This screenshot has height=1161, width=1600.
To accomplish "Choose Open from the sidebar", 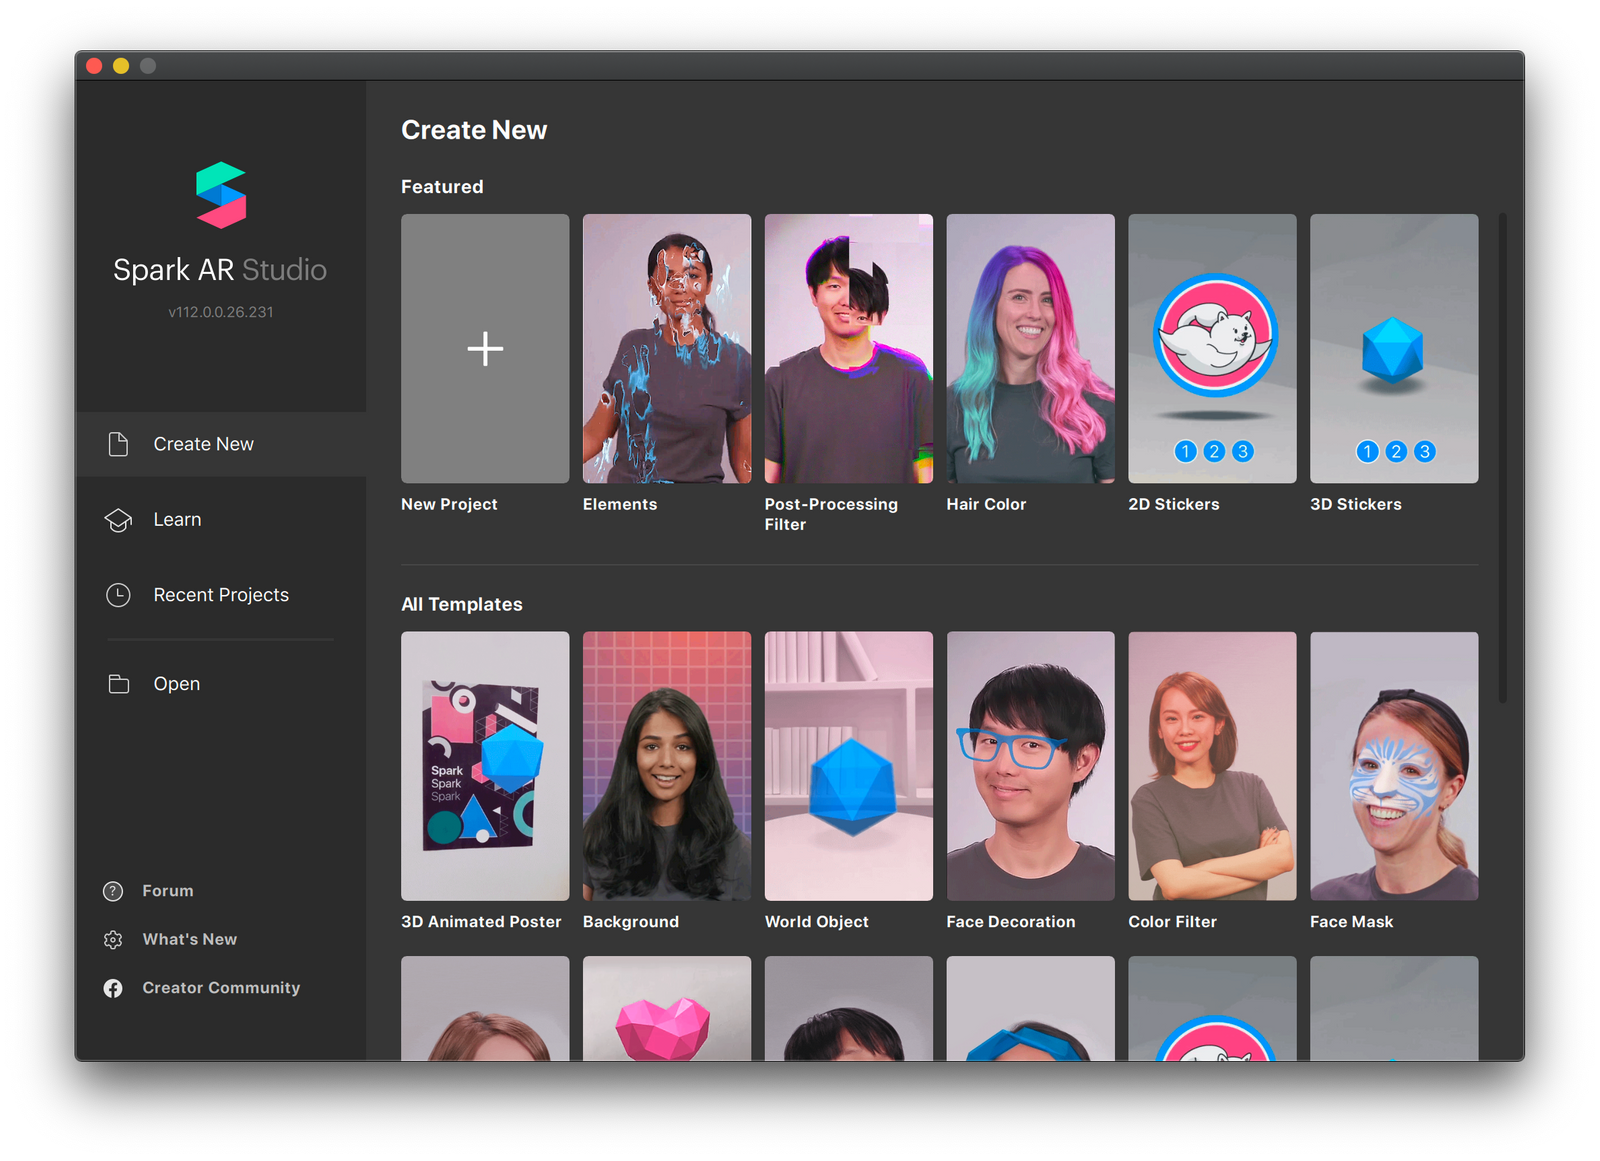I will 221,684.
